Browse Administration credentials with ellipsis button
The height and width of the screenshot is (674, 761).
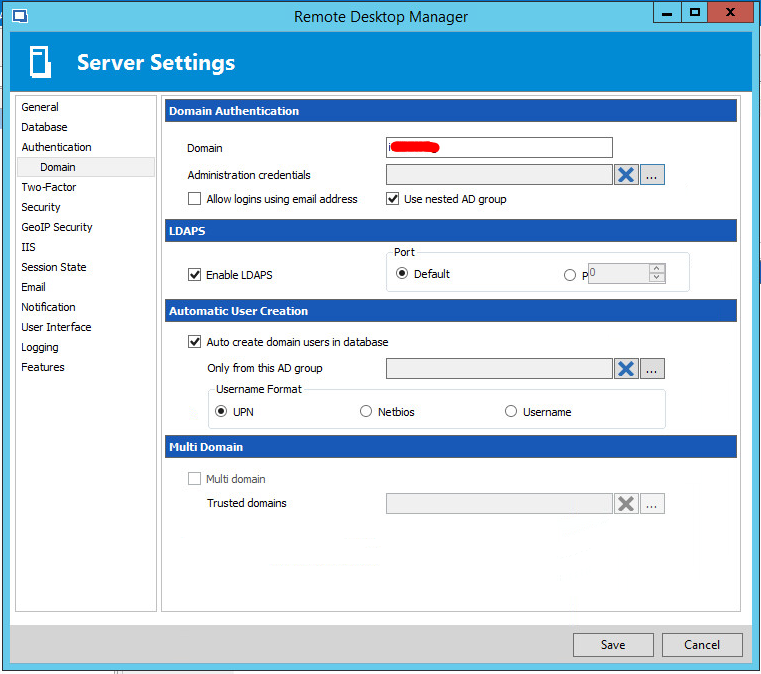click(652, 175)
